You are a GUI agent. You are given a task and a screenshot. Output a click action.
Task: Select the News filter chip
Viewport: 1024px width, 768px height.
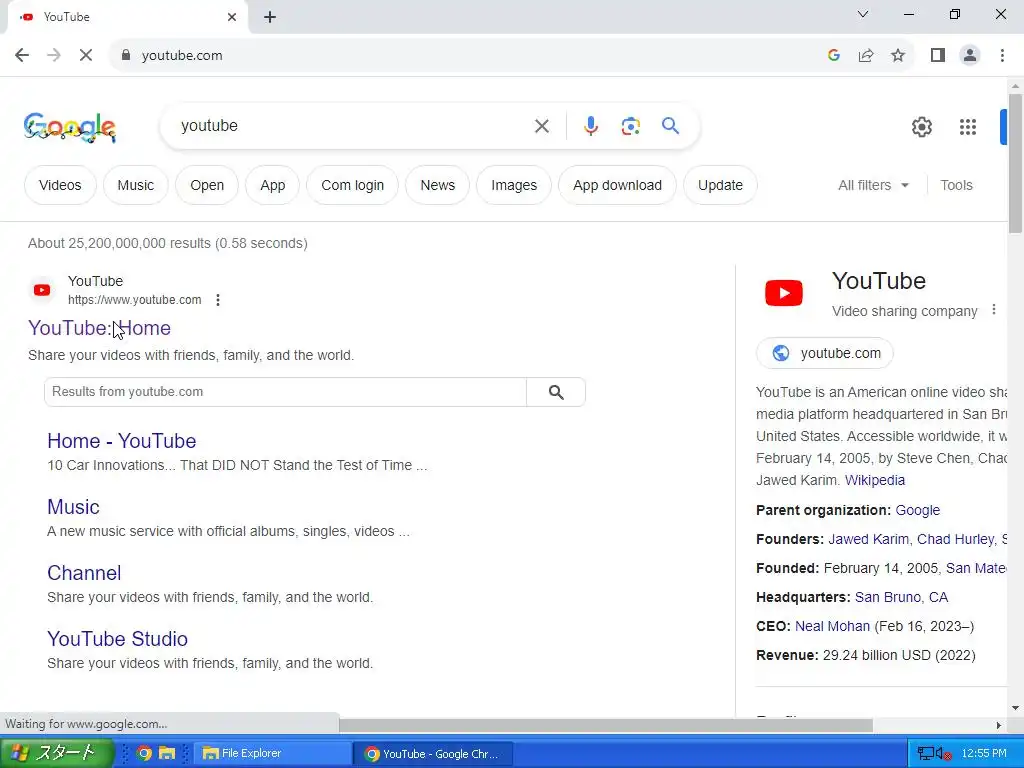pyautogui.click(x=438, y=185)
